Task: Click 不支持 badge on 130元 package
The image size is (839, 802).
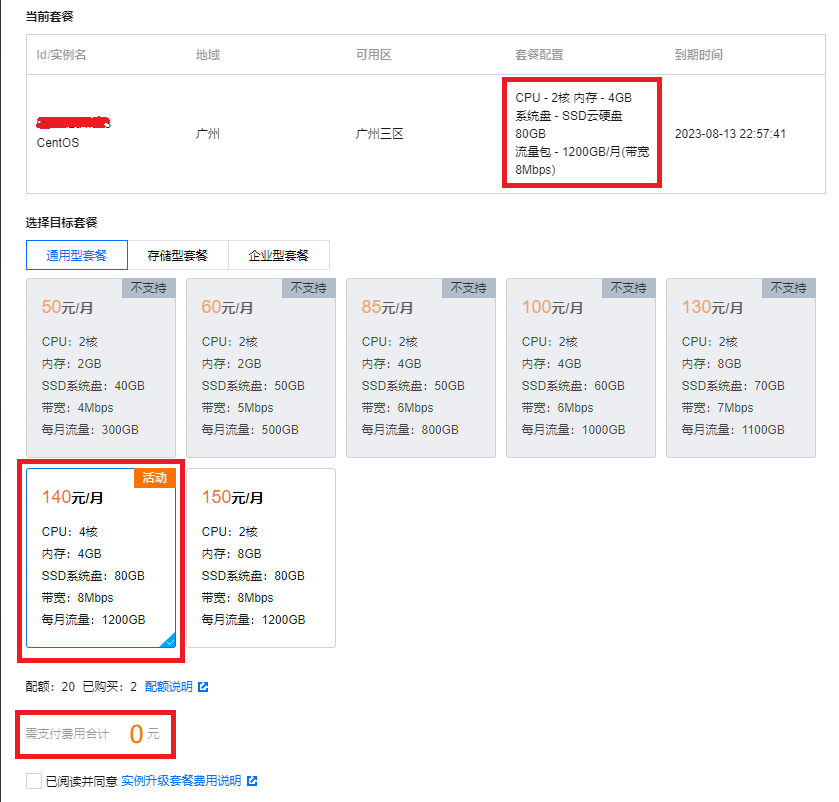Action: pos(789,288)
